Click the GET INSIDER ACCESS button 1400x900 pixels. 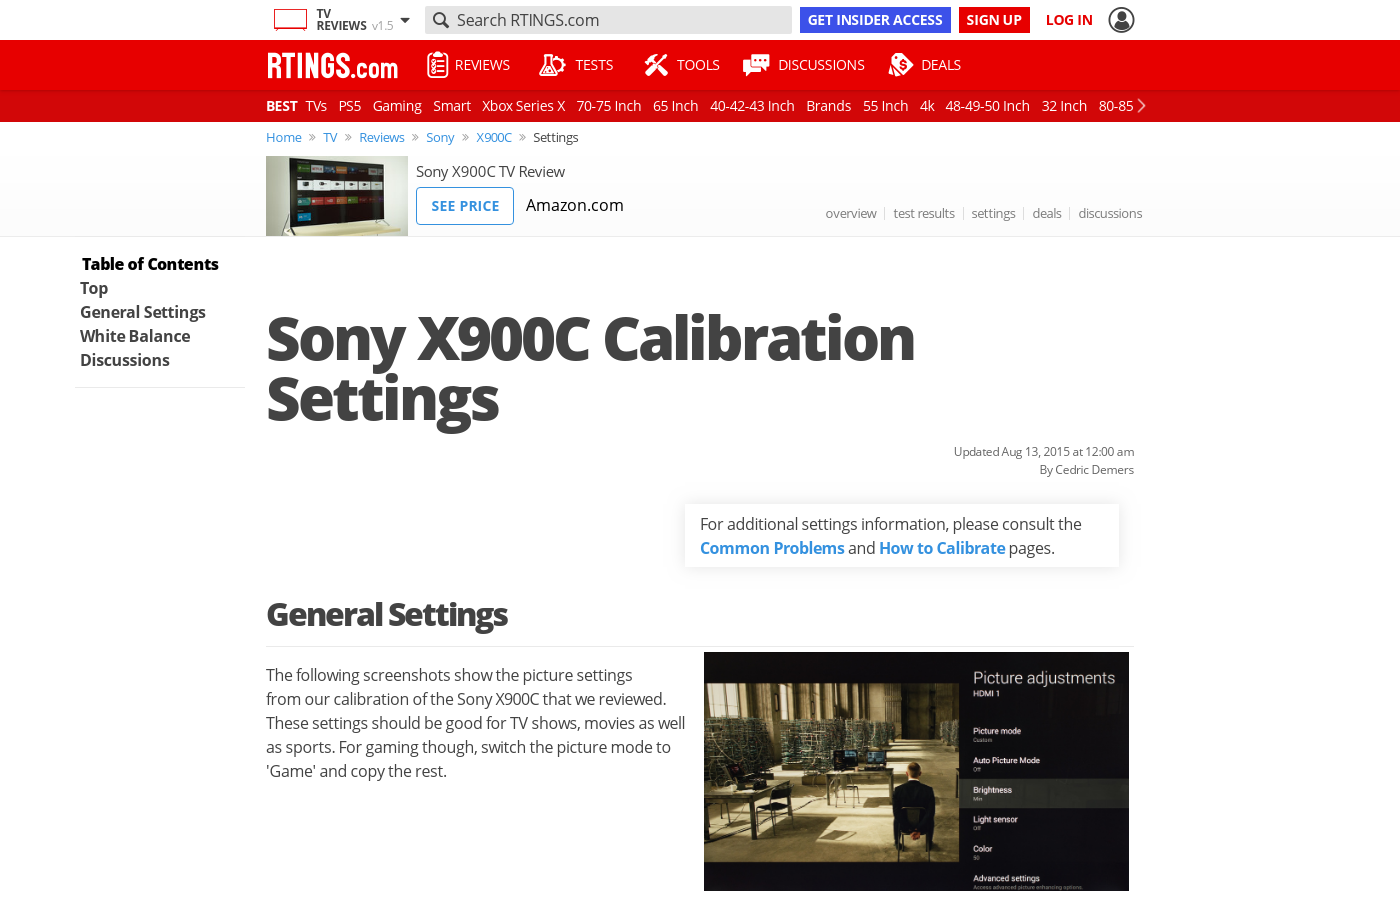(875, 20)
